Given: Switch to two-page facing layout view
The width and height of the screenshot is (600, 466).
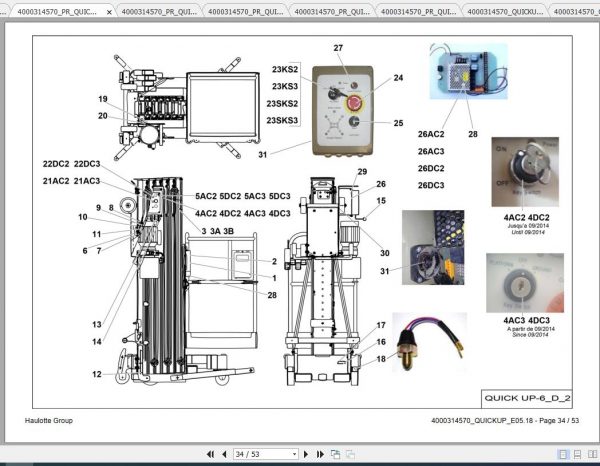Looking at the screenshot, I should point(592,454).
